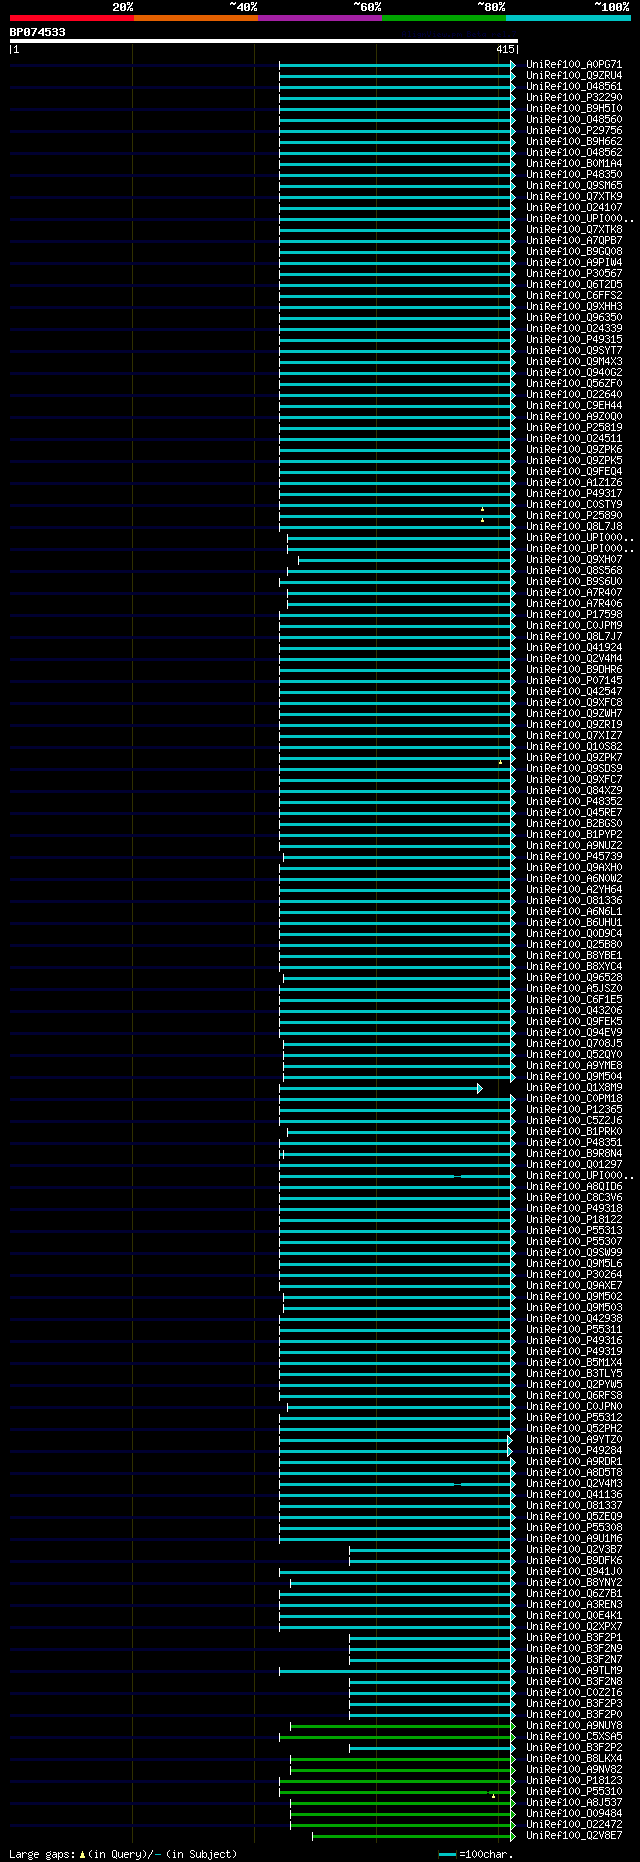Select the UniRef100_O22472 label
The image size is (640, 1862).
[574, 1825]
